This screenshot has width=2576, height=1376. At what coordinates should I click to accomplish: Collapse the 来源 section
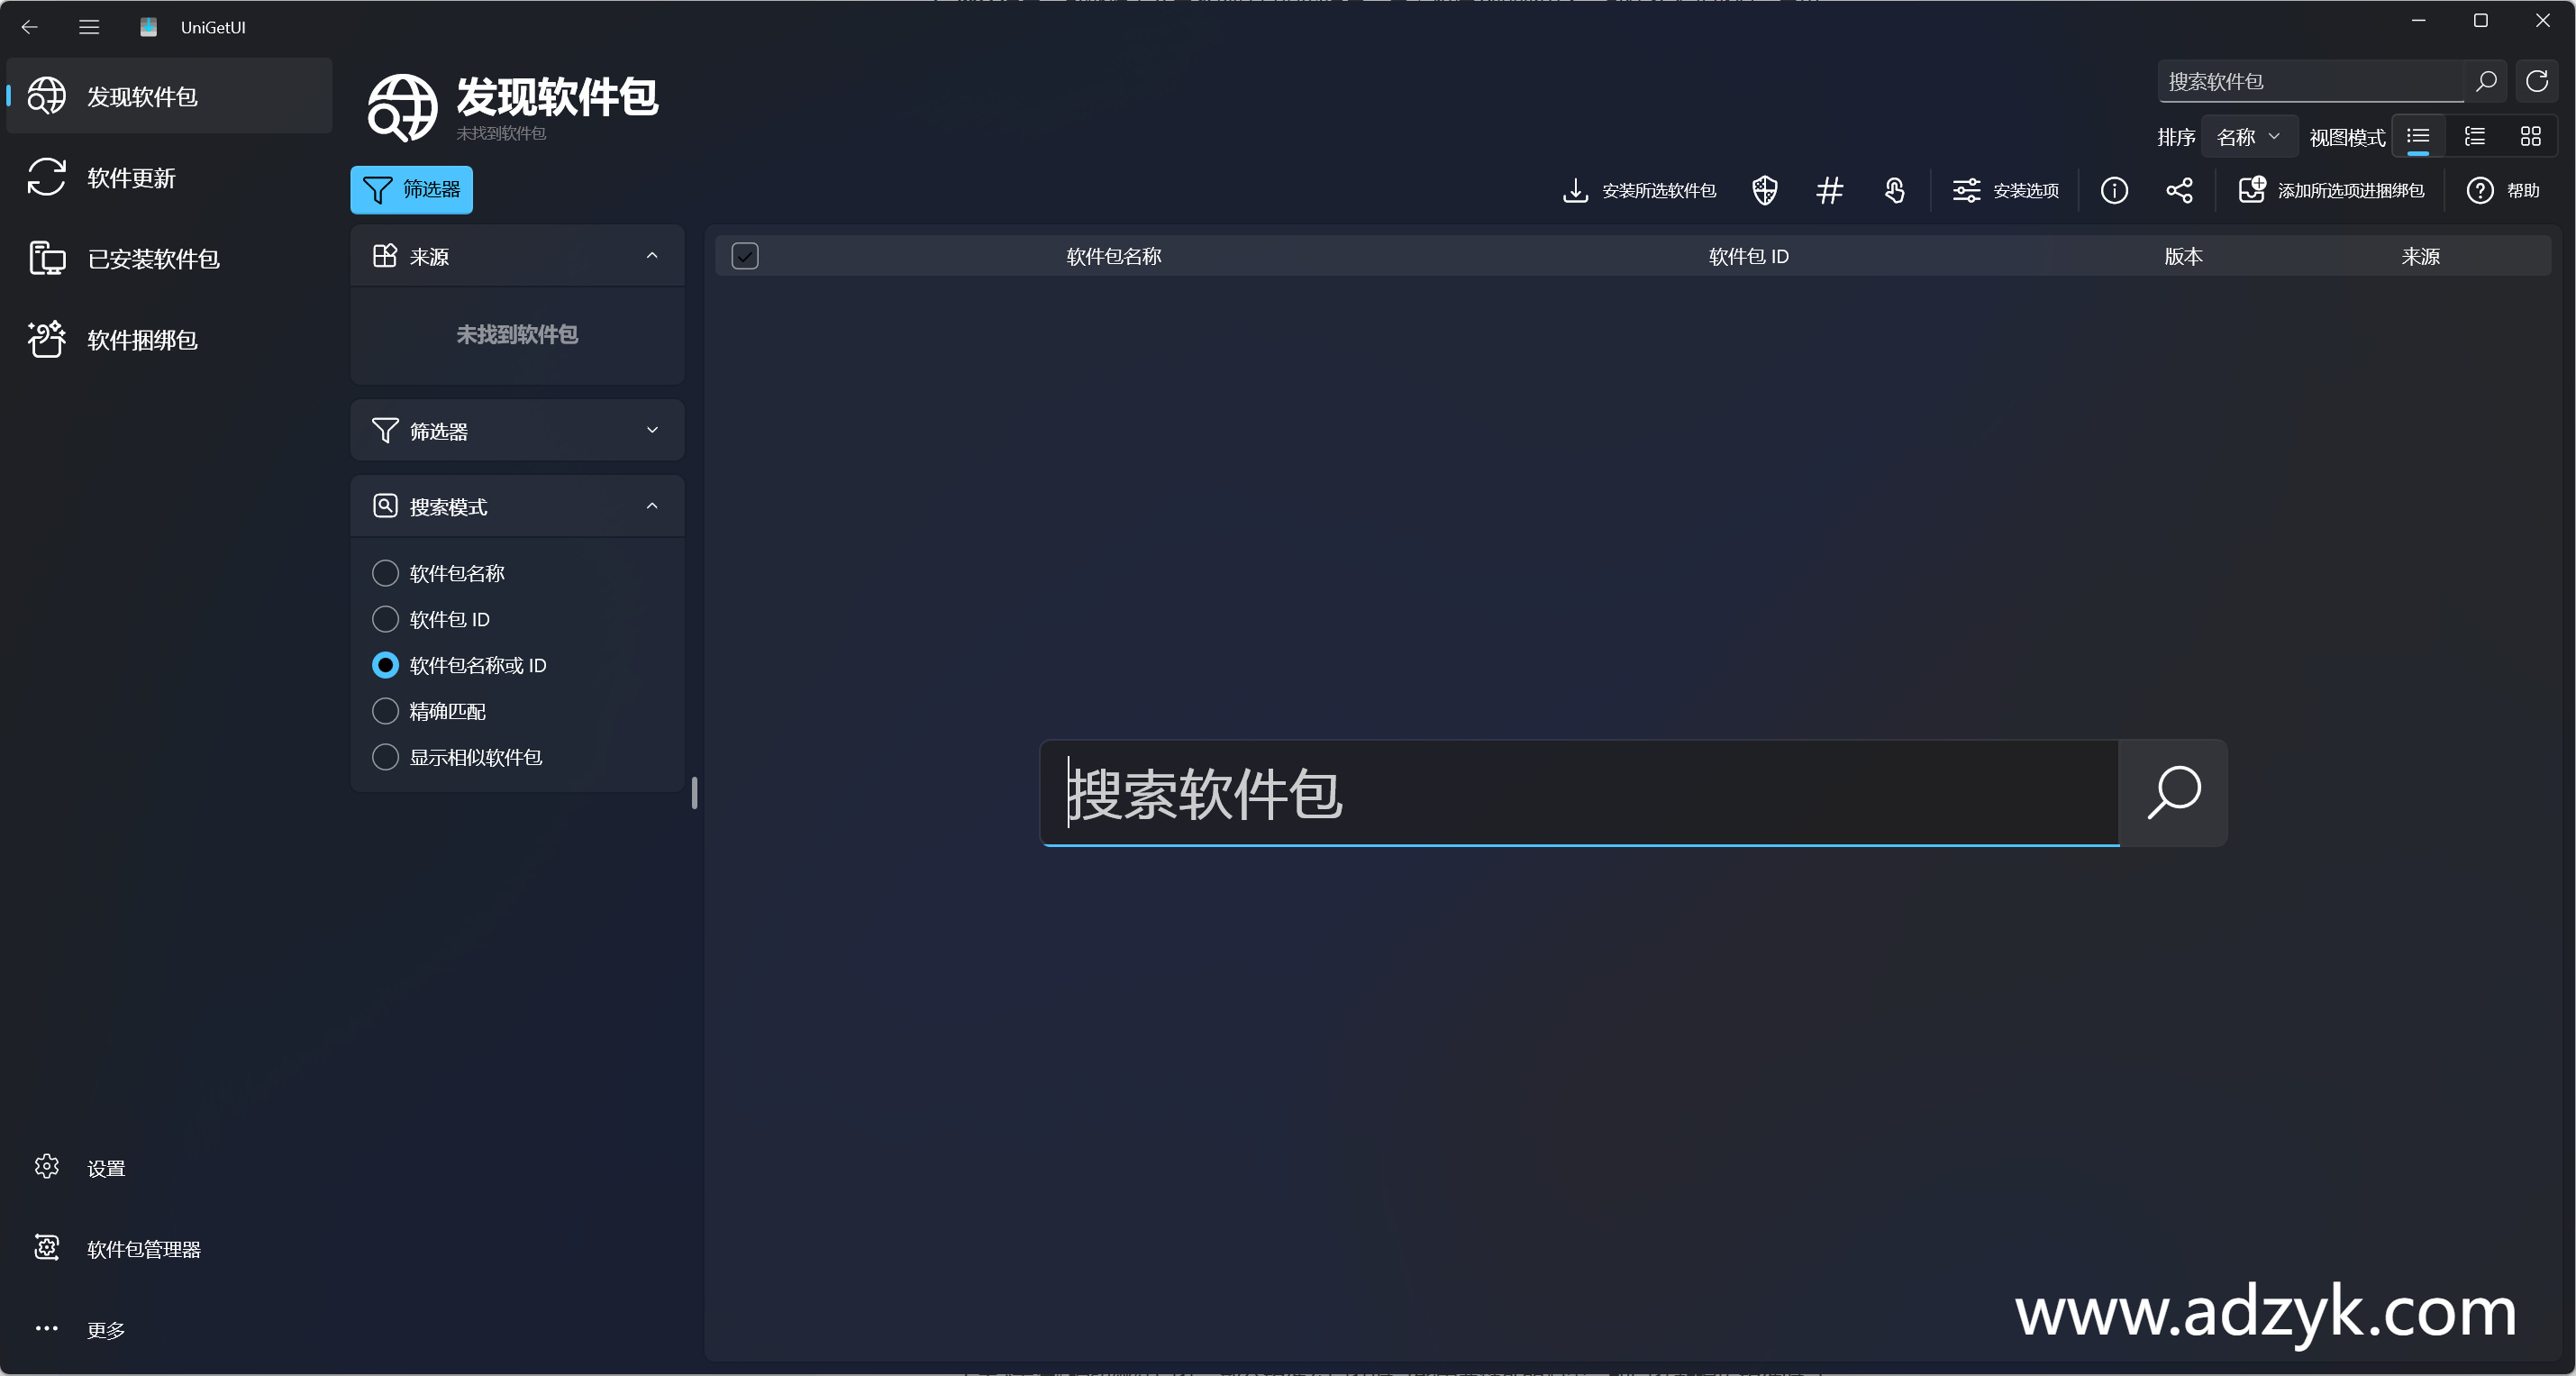coord(652,256)
